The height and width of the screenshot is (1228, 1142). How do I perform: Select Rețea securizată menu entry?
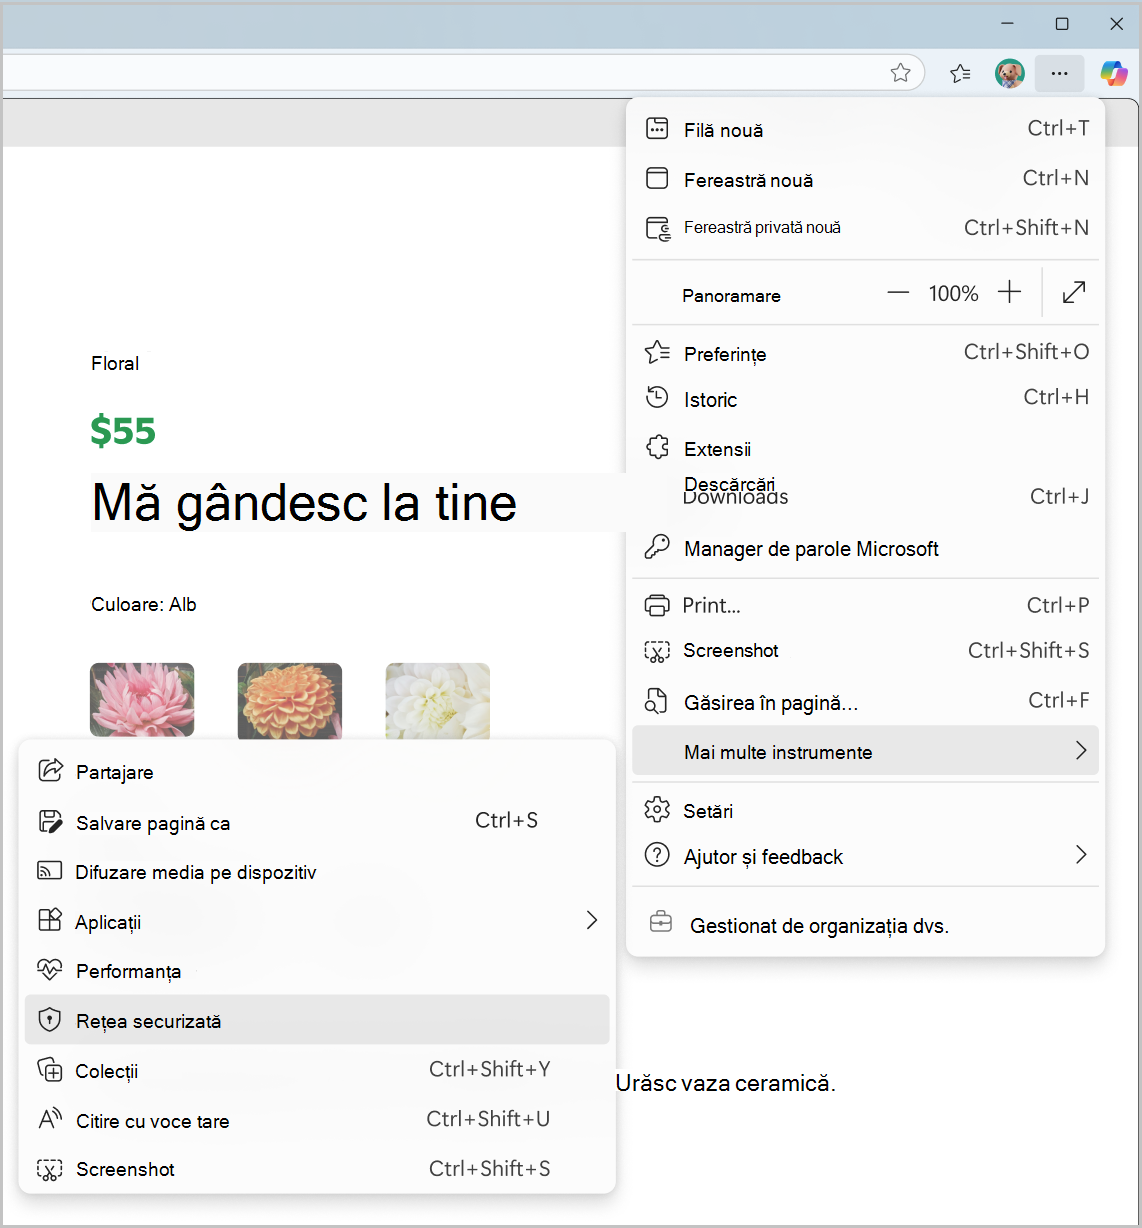[317, 1020]
